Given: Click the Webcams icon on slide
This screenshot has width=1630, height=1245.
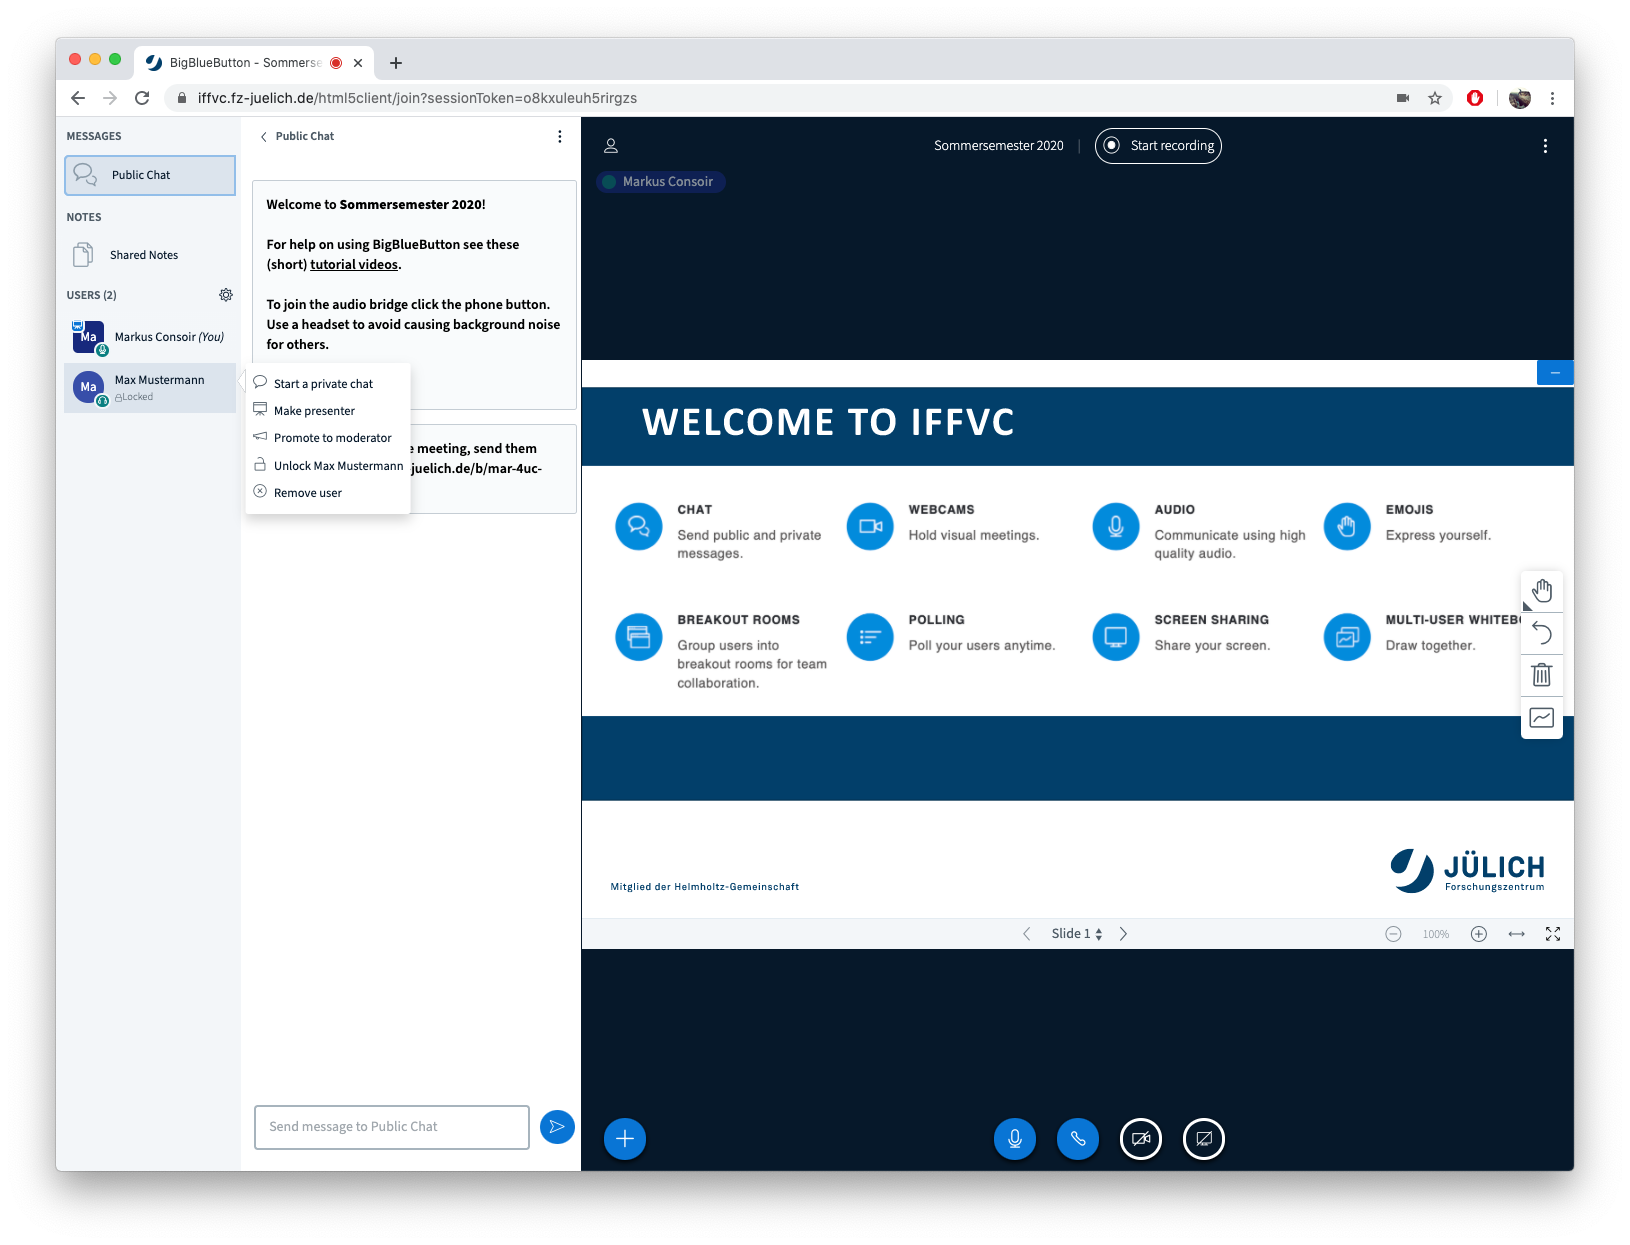Looking at the screenshot, I should [x=870, y=527].
